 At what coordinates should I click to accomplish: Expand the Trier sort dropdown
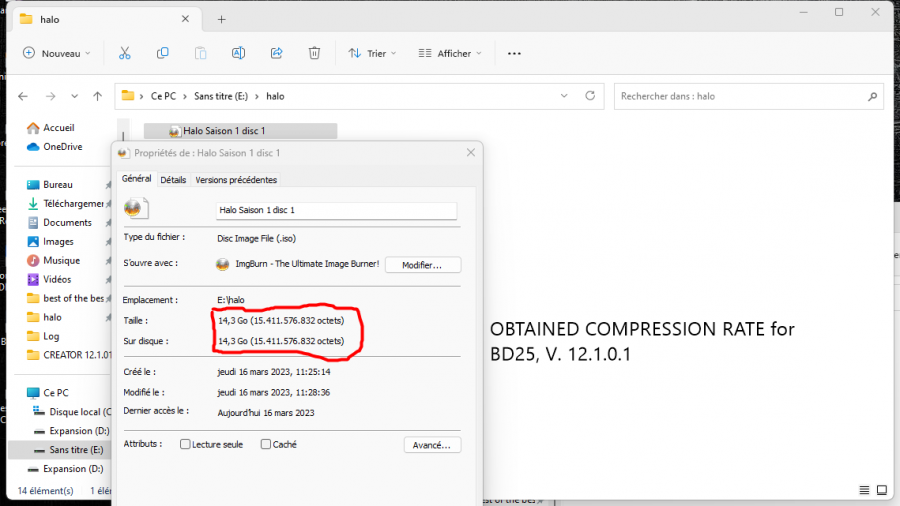(372, 53)
